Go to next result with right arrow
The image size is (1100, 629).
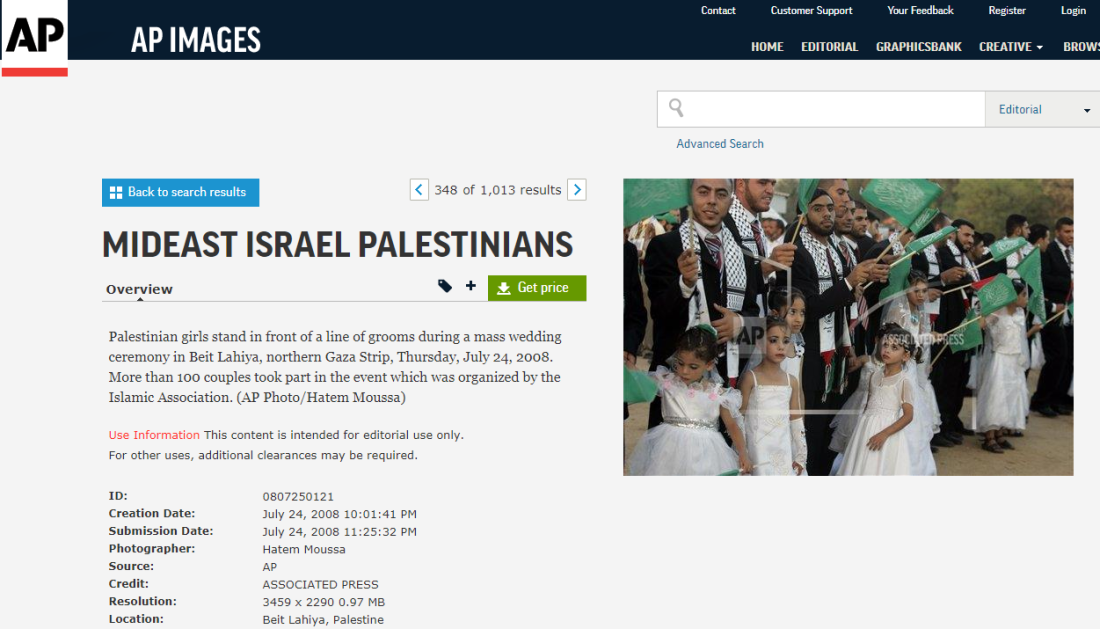577,190
